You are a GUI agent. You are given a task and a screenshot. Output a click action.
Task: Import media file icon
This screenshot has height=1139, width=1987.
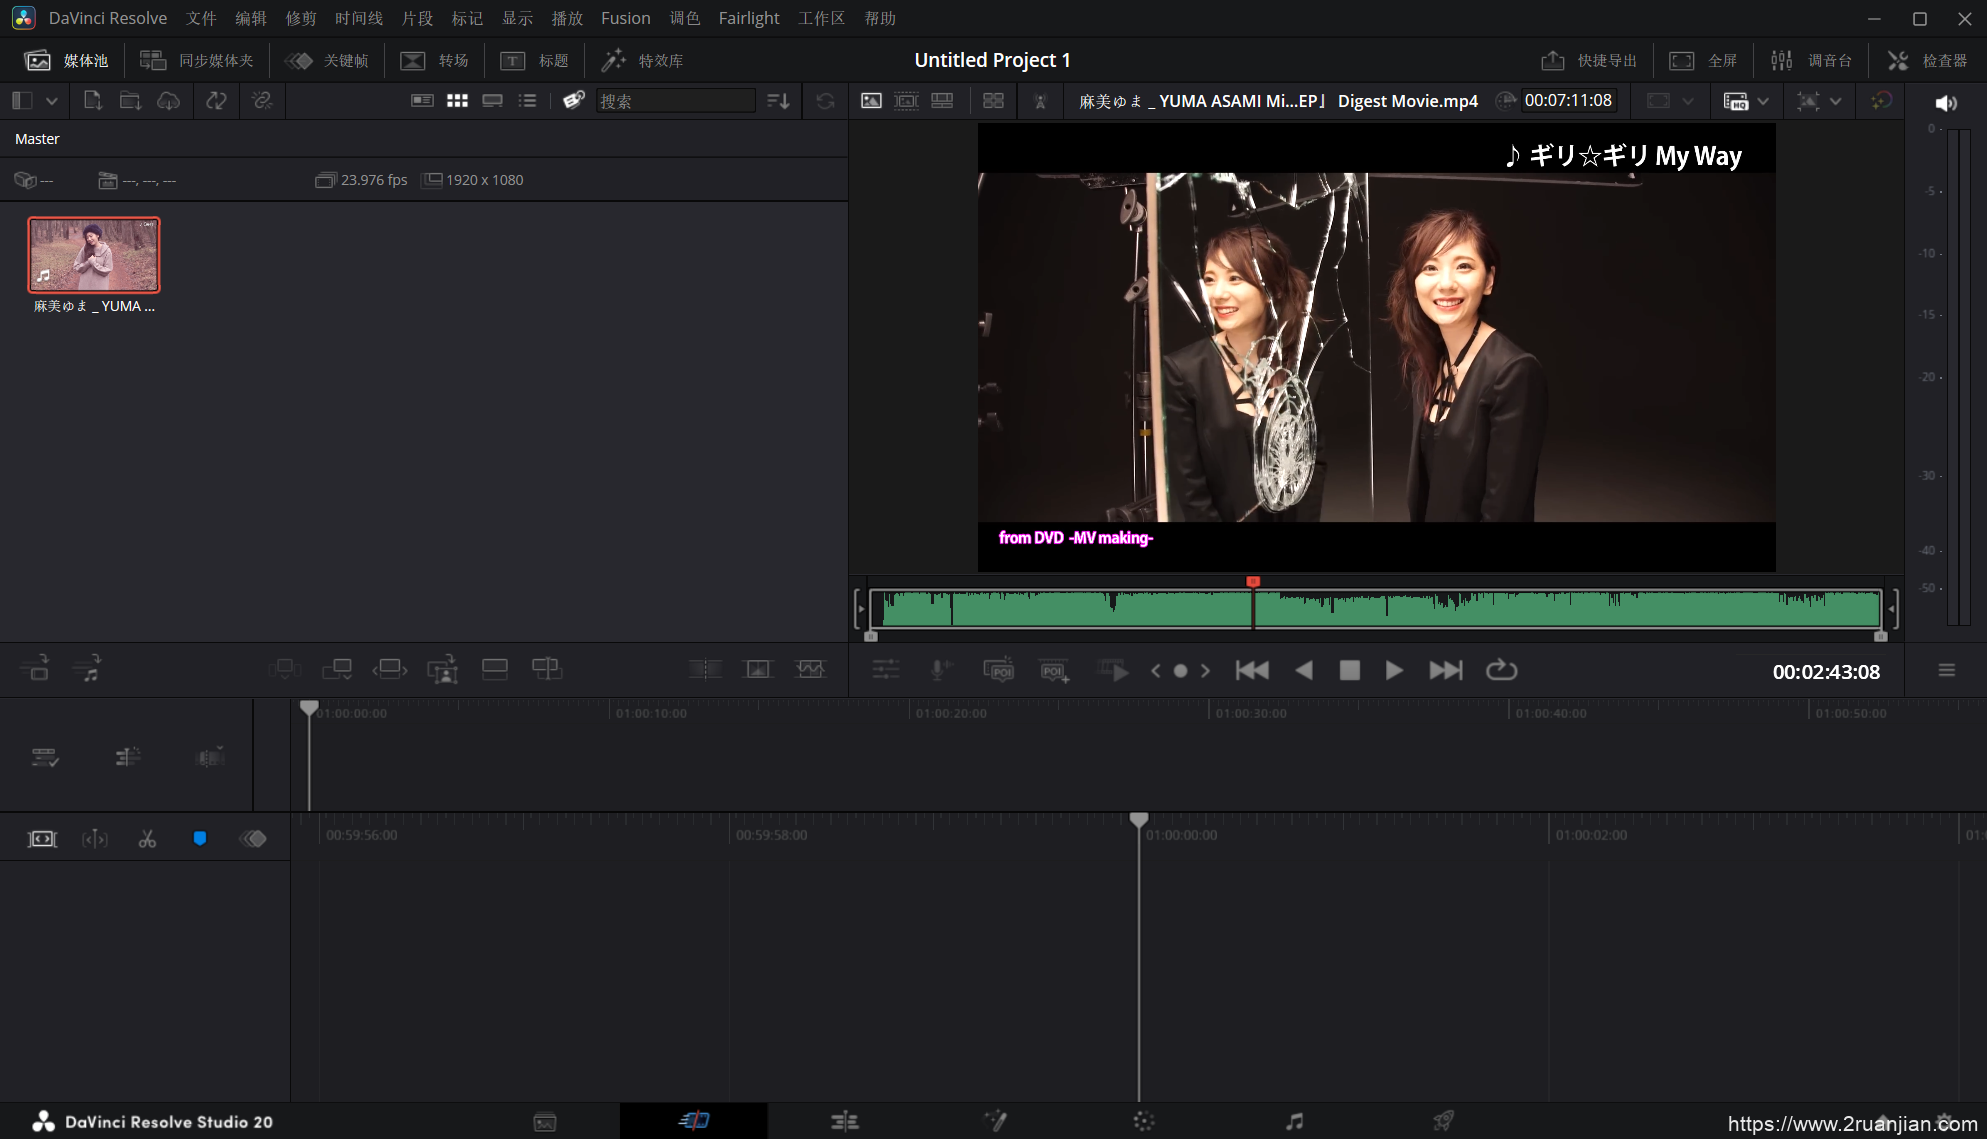click(x=92, y=101)
